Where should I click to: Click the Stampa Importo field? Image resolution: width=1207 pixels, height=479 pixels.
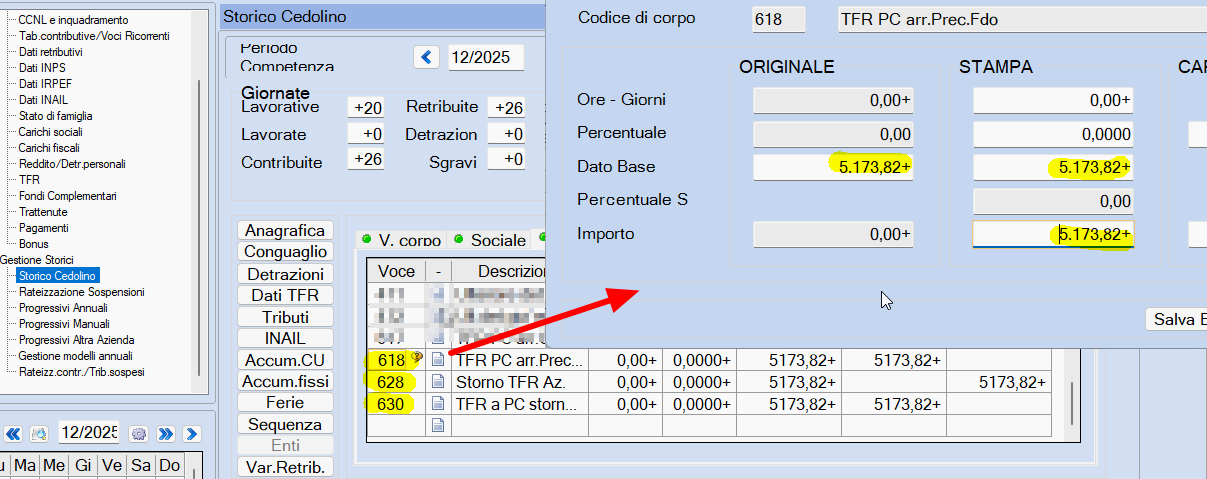point(1054,235)
